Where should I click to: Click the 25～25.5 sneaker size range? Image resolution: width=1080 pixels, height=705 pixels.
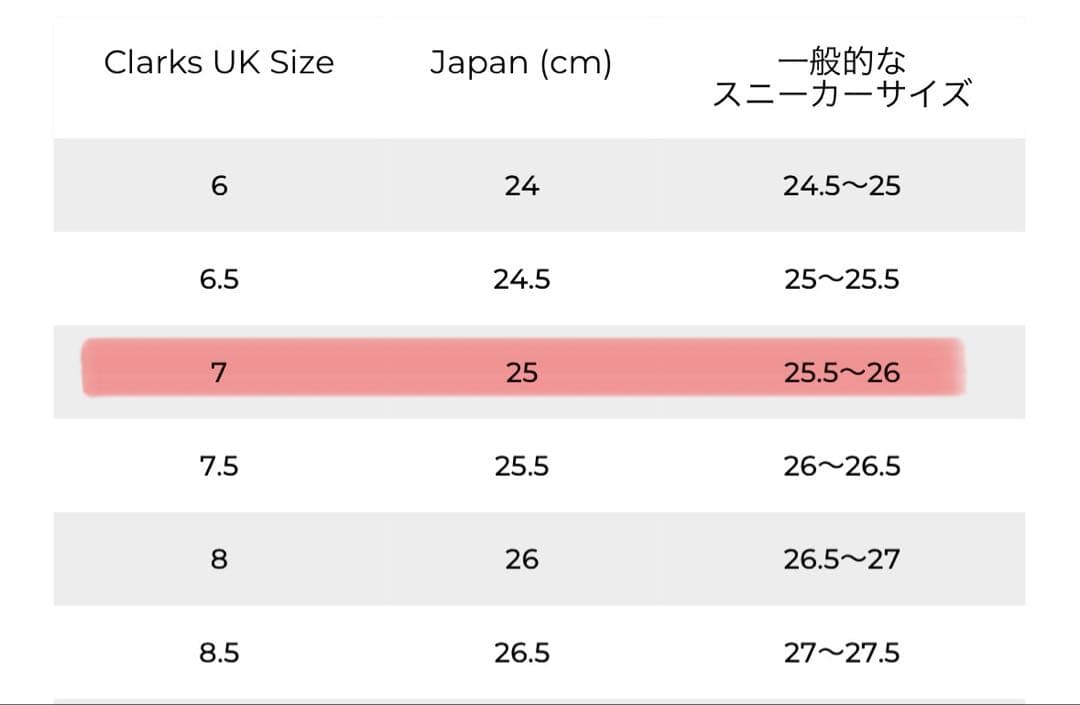pyautogui.click(x=841, y=279)
